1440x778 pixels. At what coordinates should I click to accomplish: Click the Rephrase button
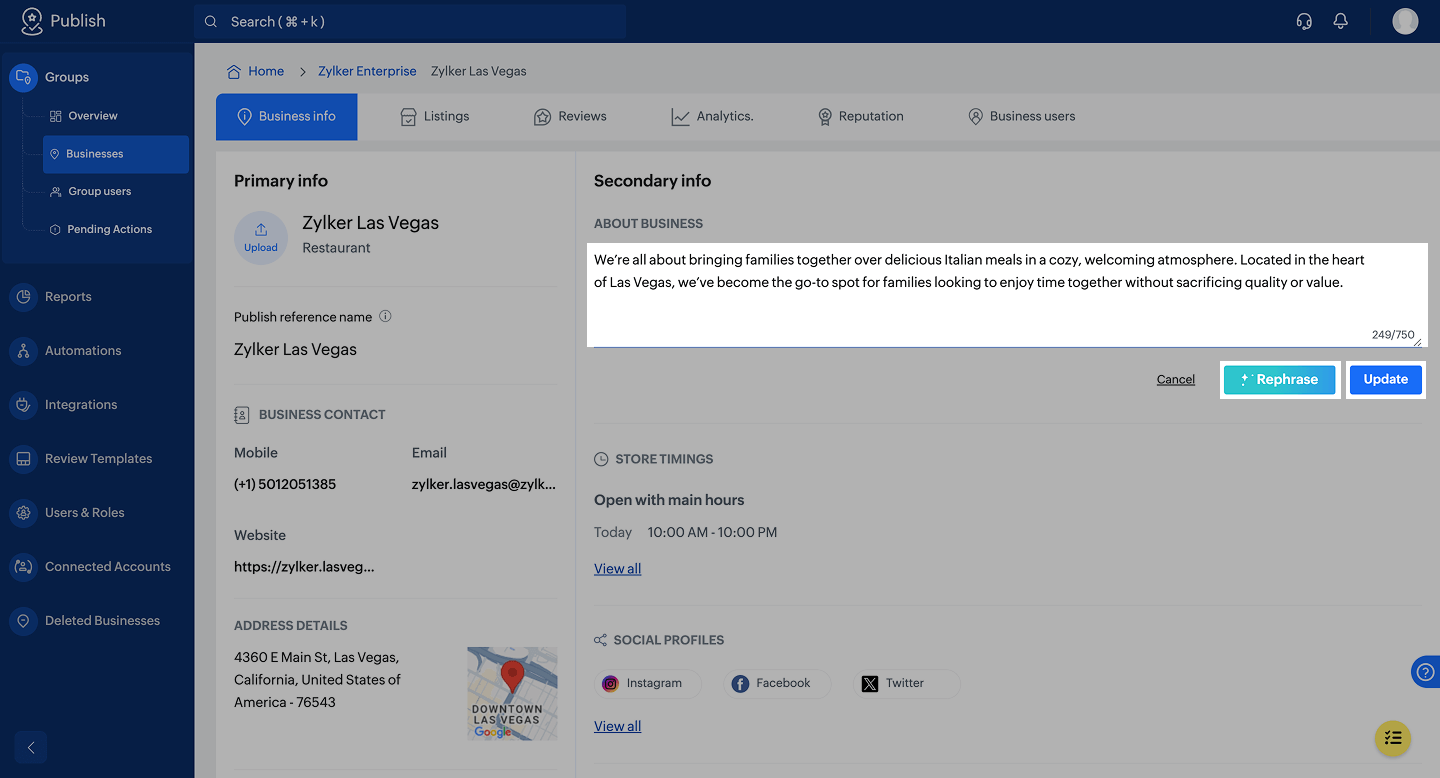[x=1279, y=380]
